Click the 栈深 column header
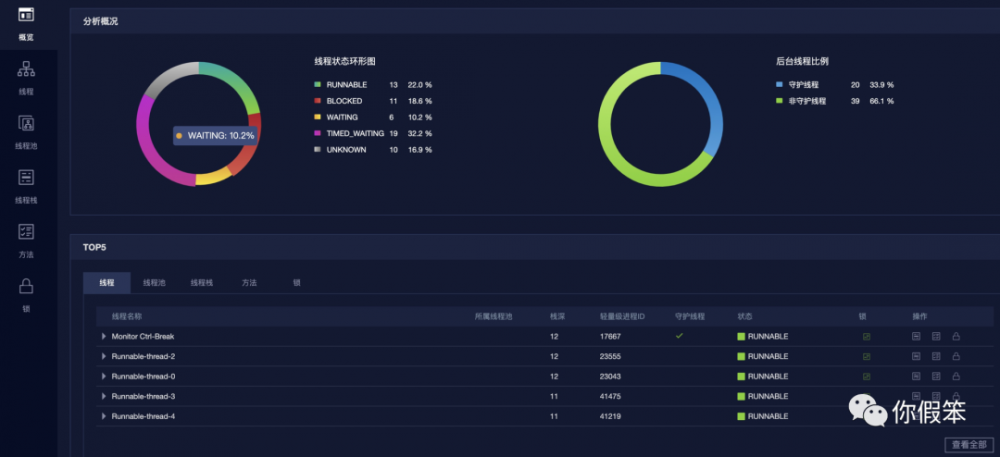This screenshot has width=1000, height=457. click(x=557, y=316)
